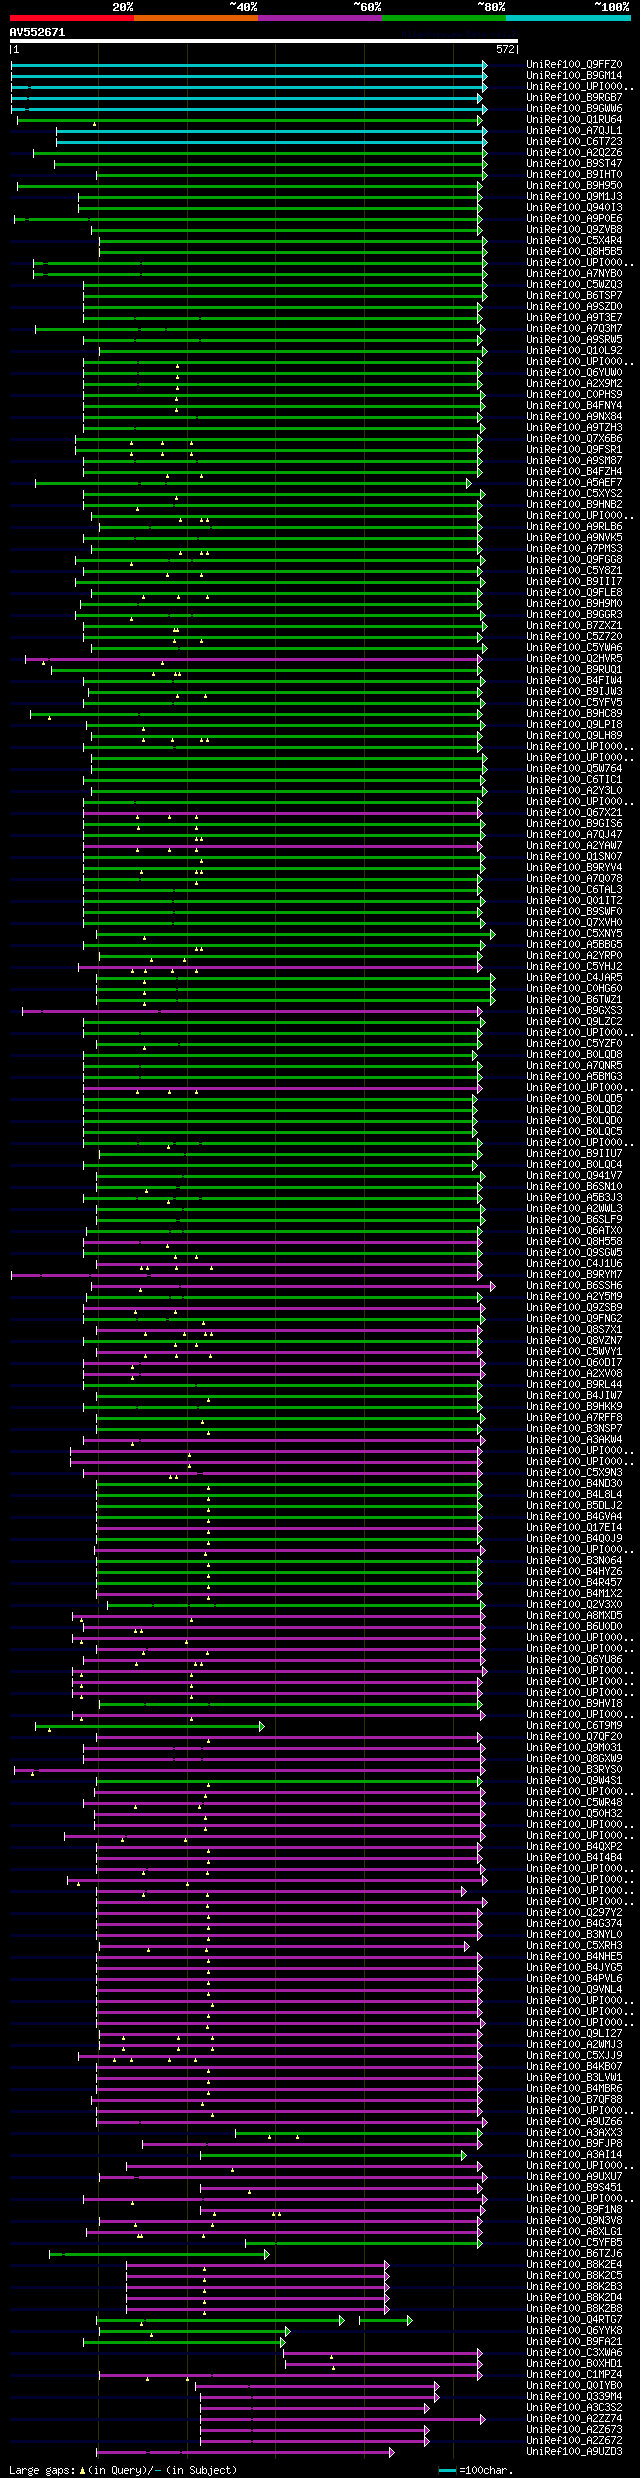
Task: Click the green alignment bar for UniRef100_B9ST47
Action: pyautogui.click(x=270, y=164)
